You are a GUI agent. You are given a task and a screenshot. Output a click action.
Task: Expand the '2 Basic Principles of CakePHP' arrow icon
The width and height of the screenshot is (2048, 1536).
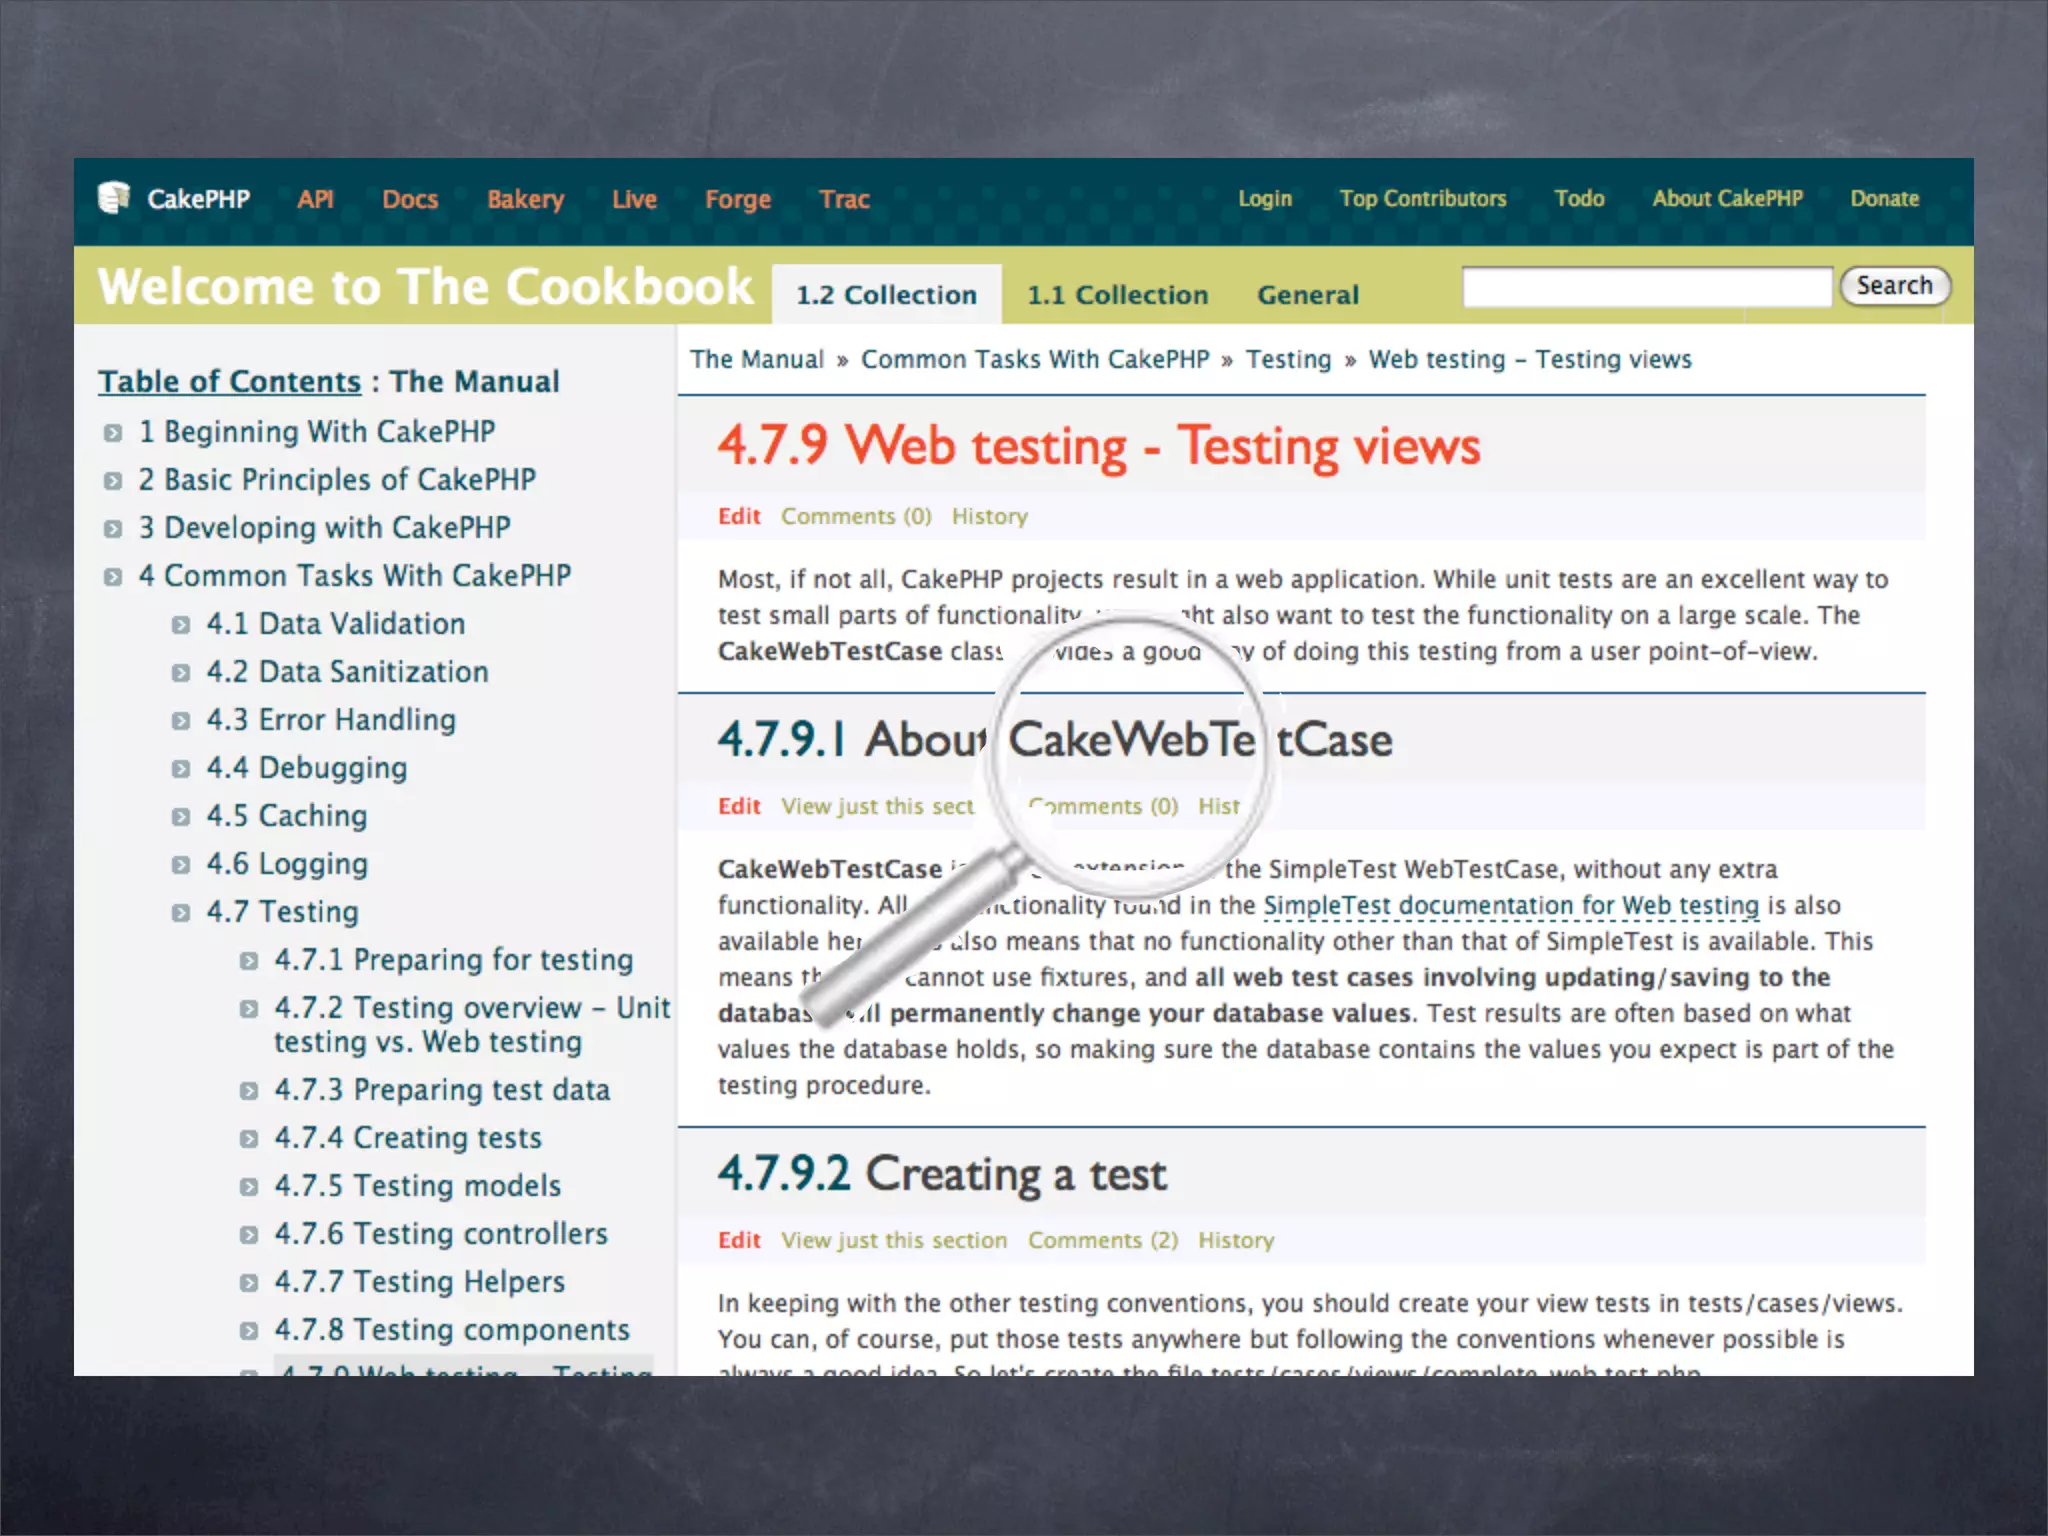pos(113,481)
